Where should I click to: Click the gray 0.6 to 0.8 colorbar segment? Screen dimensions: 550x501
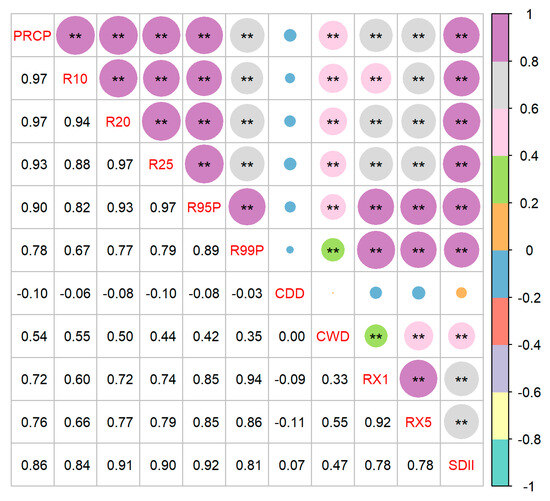[500, 85]
